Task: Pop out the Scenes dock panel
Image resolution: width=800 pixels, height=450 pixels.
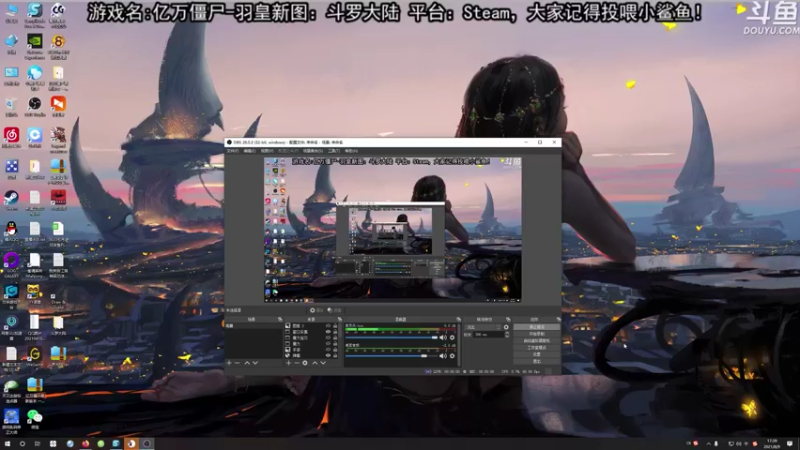Action: point(280,319)
